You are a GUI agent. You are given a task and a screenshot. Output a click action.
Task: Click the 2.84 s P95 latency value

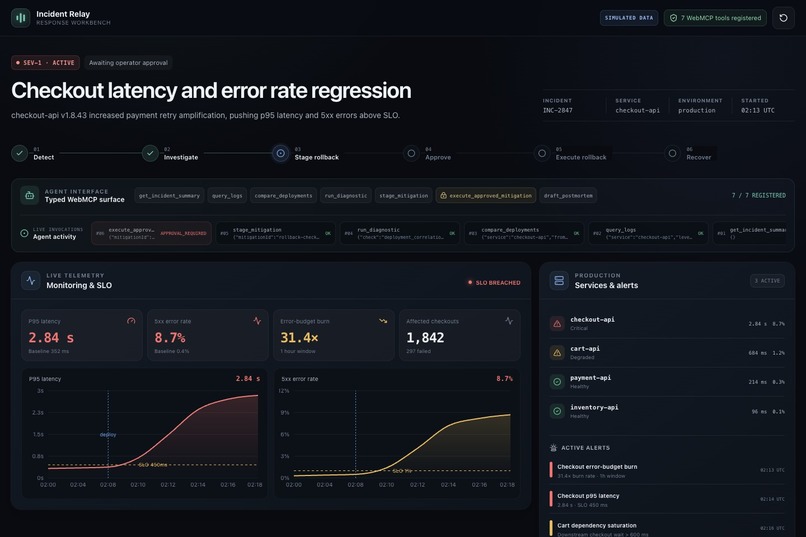[51, 338]
